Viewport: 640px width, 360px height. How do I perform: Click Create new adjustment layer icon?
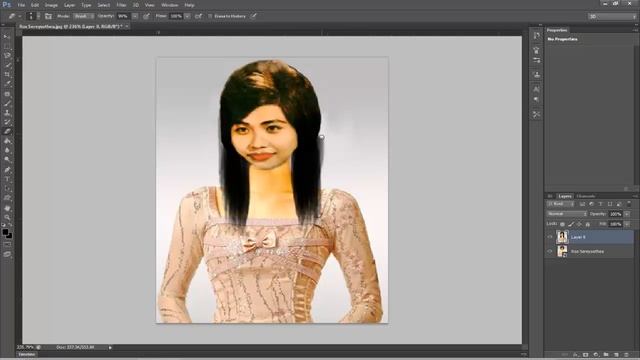[596, 355]
